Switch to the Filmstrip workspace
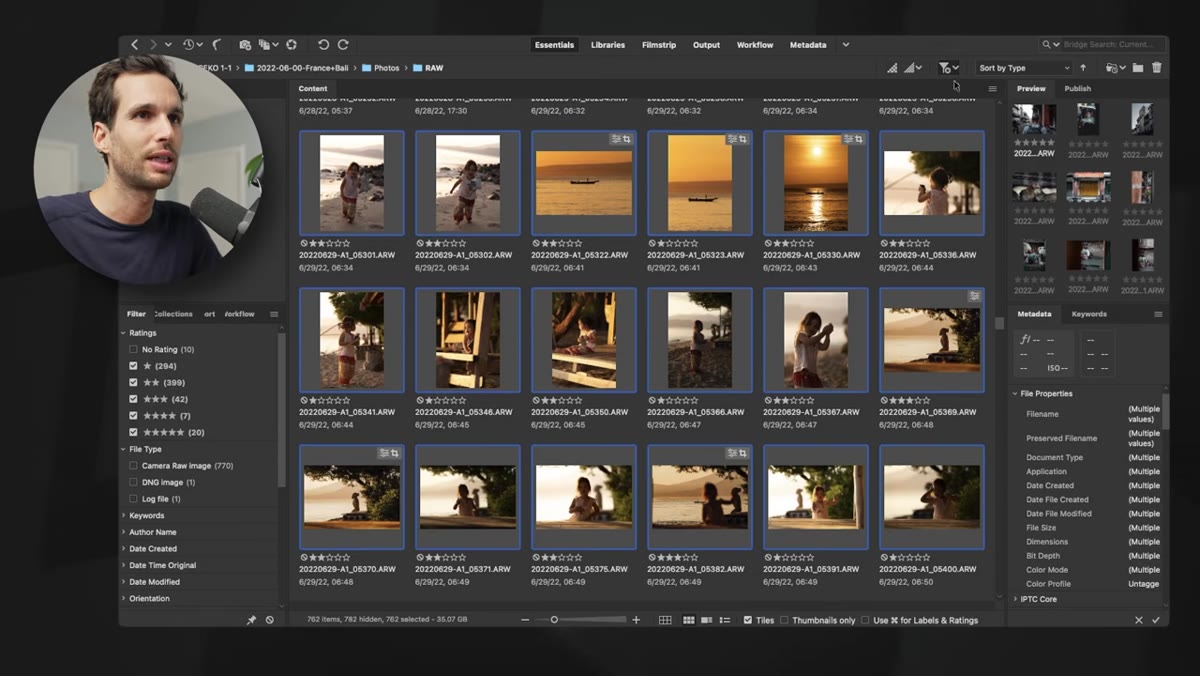This screenshot has width=1200, height=676. (659, 45)
